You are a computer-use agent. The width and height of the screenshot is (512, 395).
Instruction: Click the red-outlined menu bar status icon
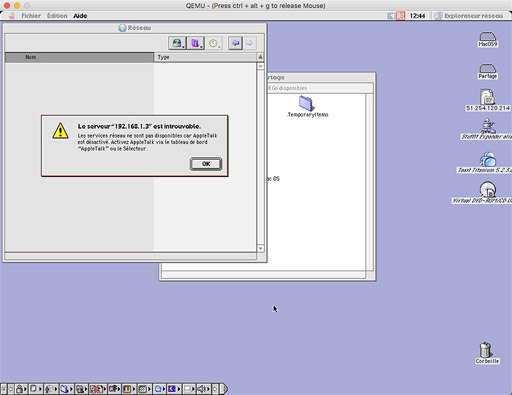(401, 16)
